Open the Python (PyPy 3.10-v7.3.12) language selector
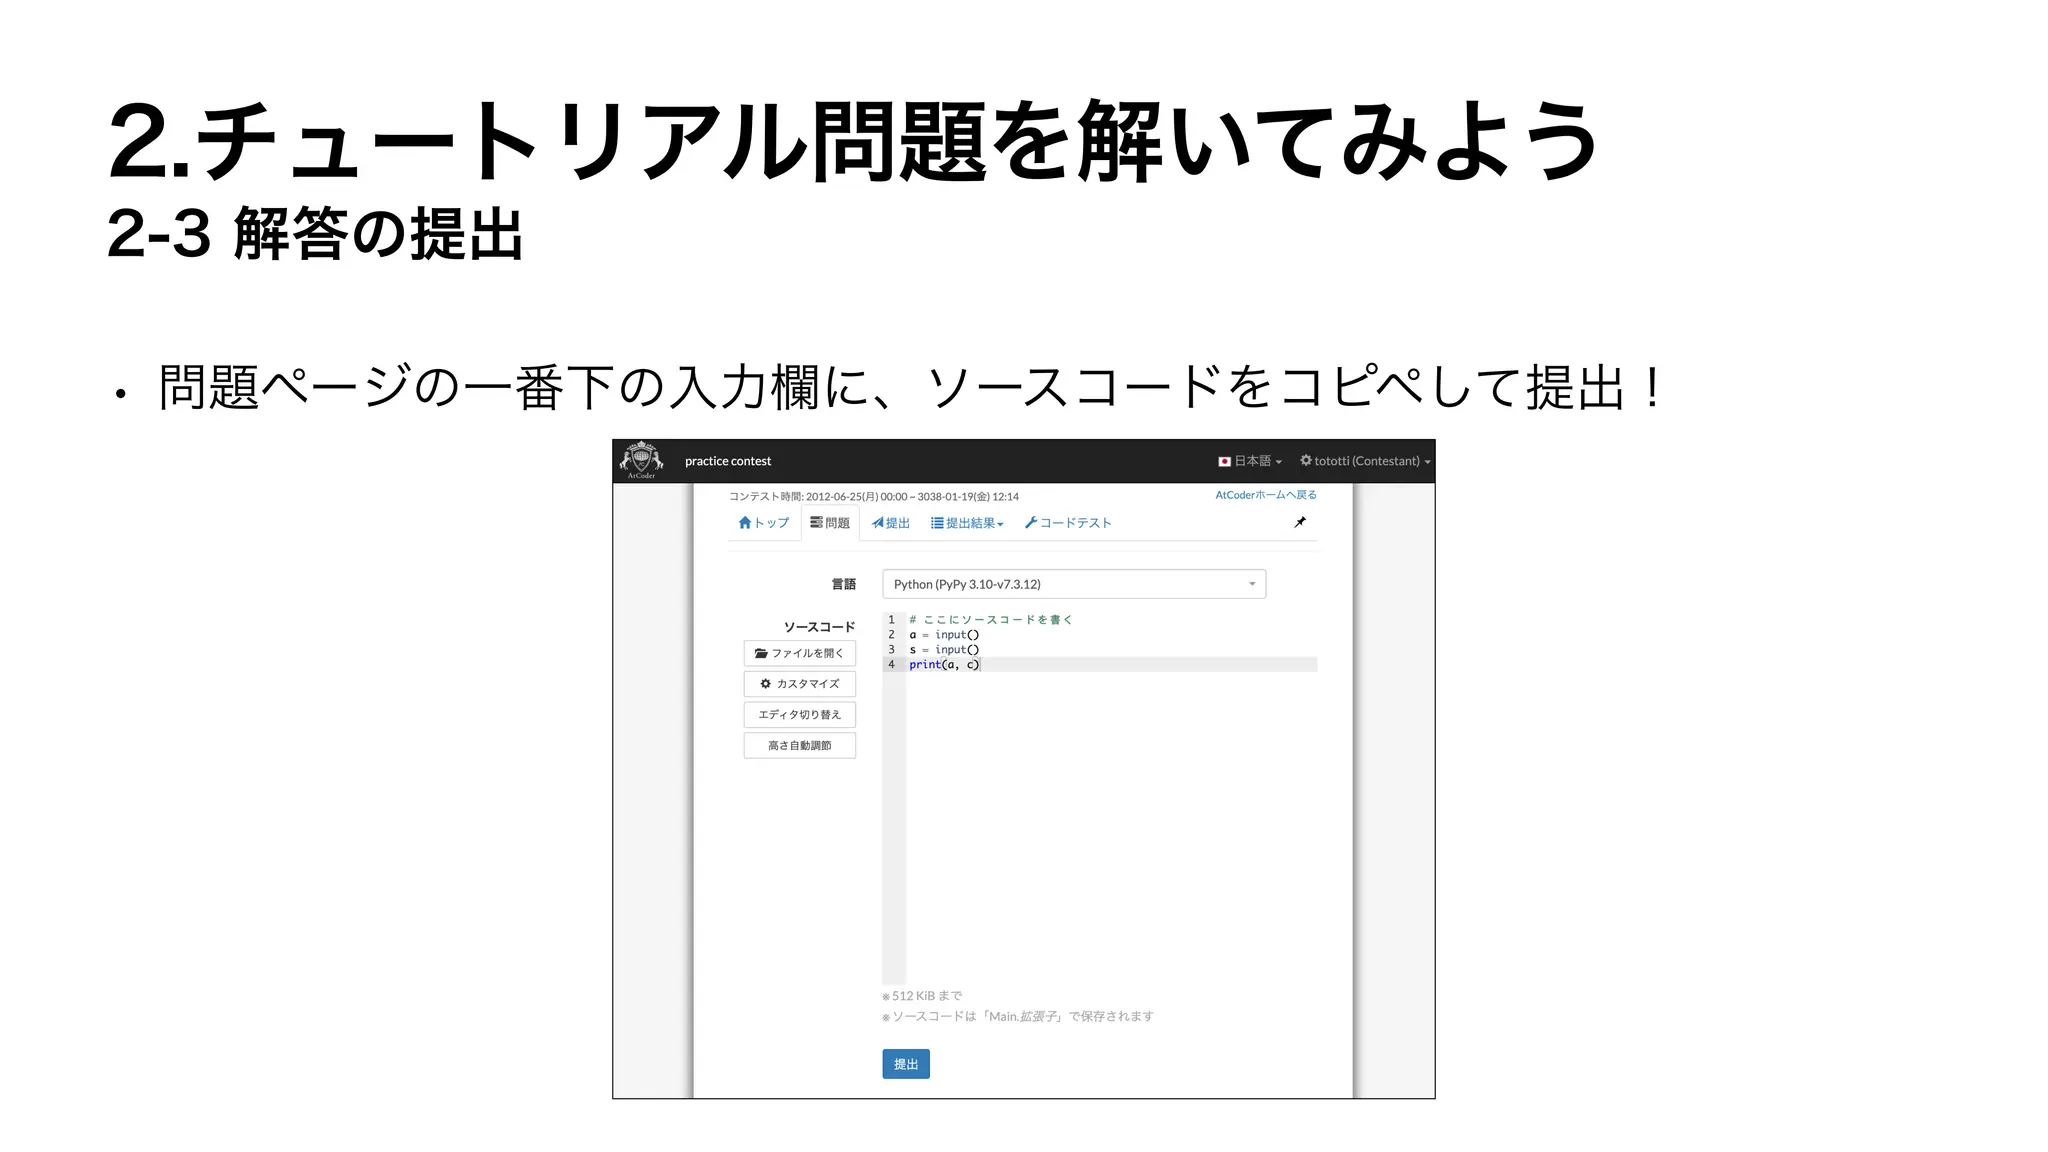2048x1152 pixels. click(x=1074, y=584)
